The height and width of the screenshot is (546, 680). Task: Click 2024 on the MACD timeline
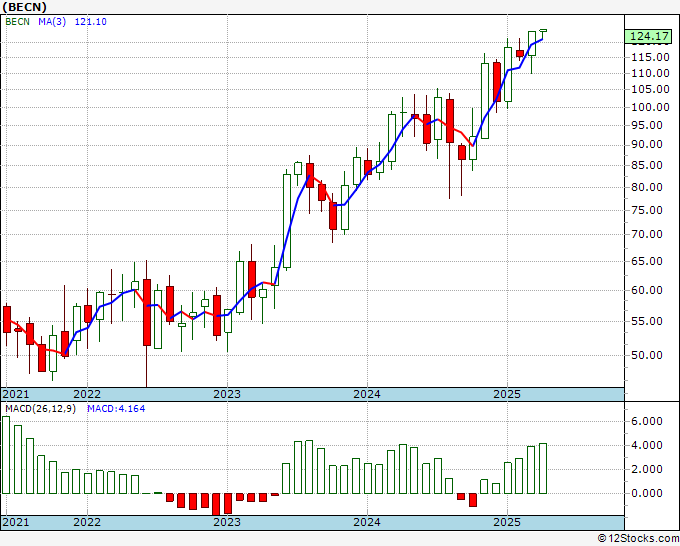pyautogui.click(x=367, y=522)
